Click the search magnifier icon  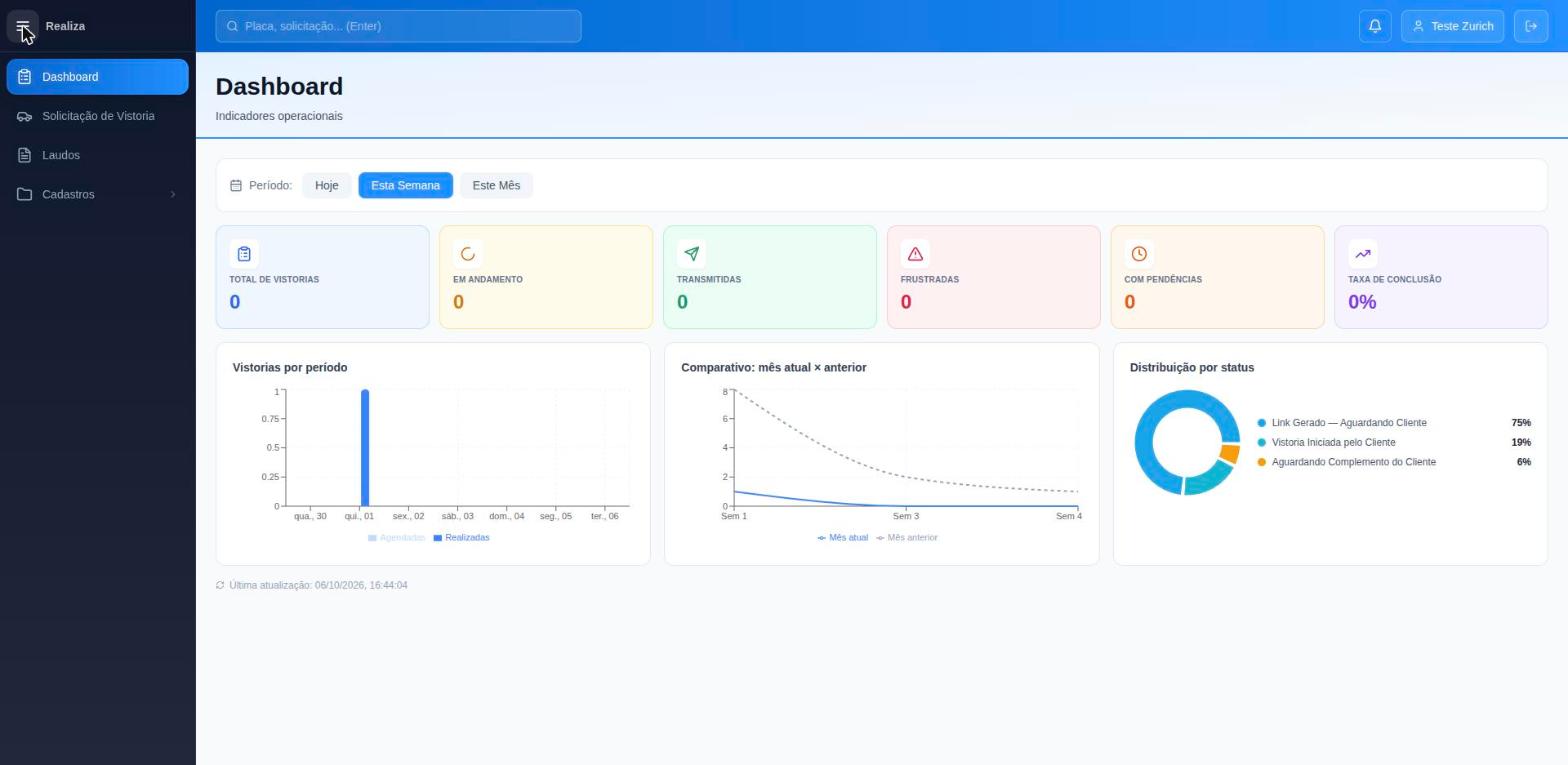coord(233,26)
